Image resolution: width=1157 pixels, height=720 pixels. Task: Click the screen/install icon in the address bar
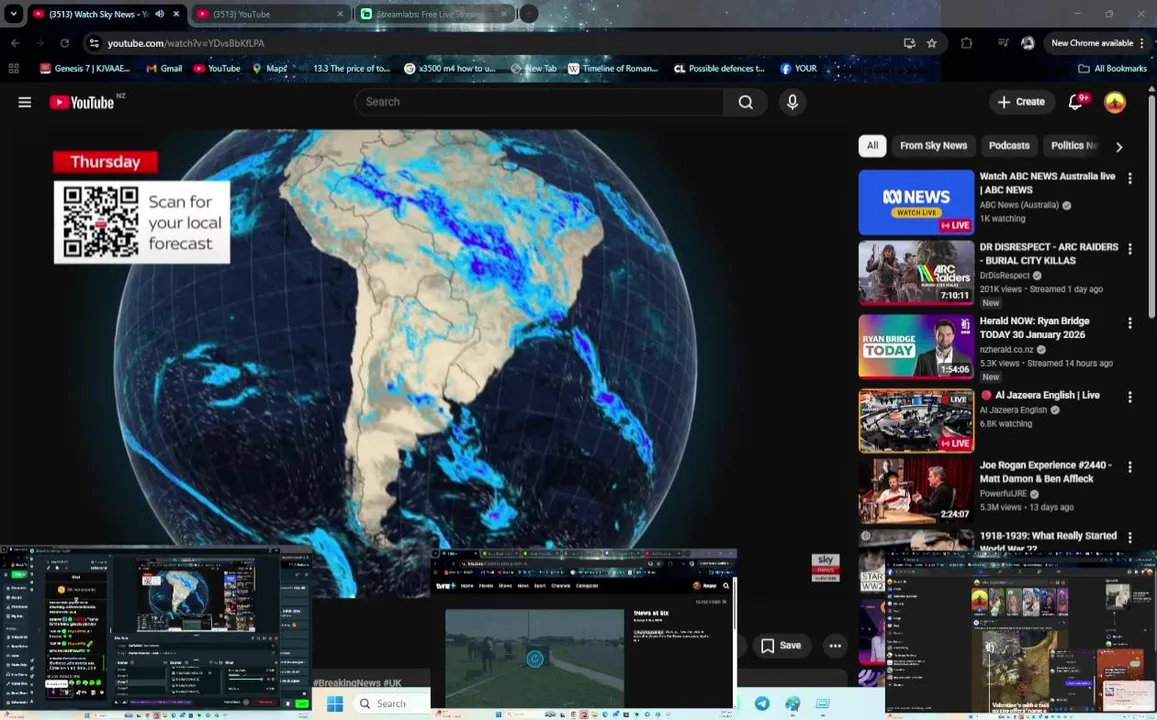[x=909, y=43]
